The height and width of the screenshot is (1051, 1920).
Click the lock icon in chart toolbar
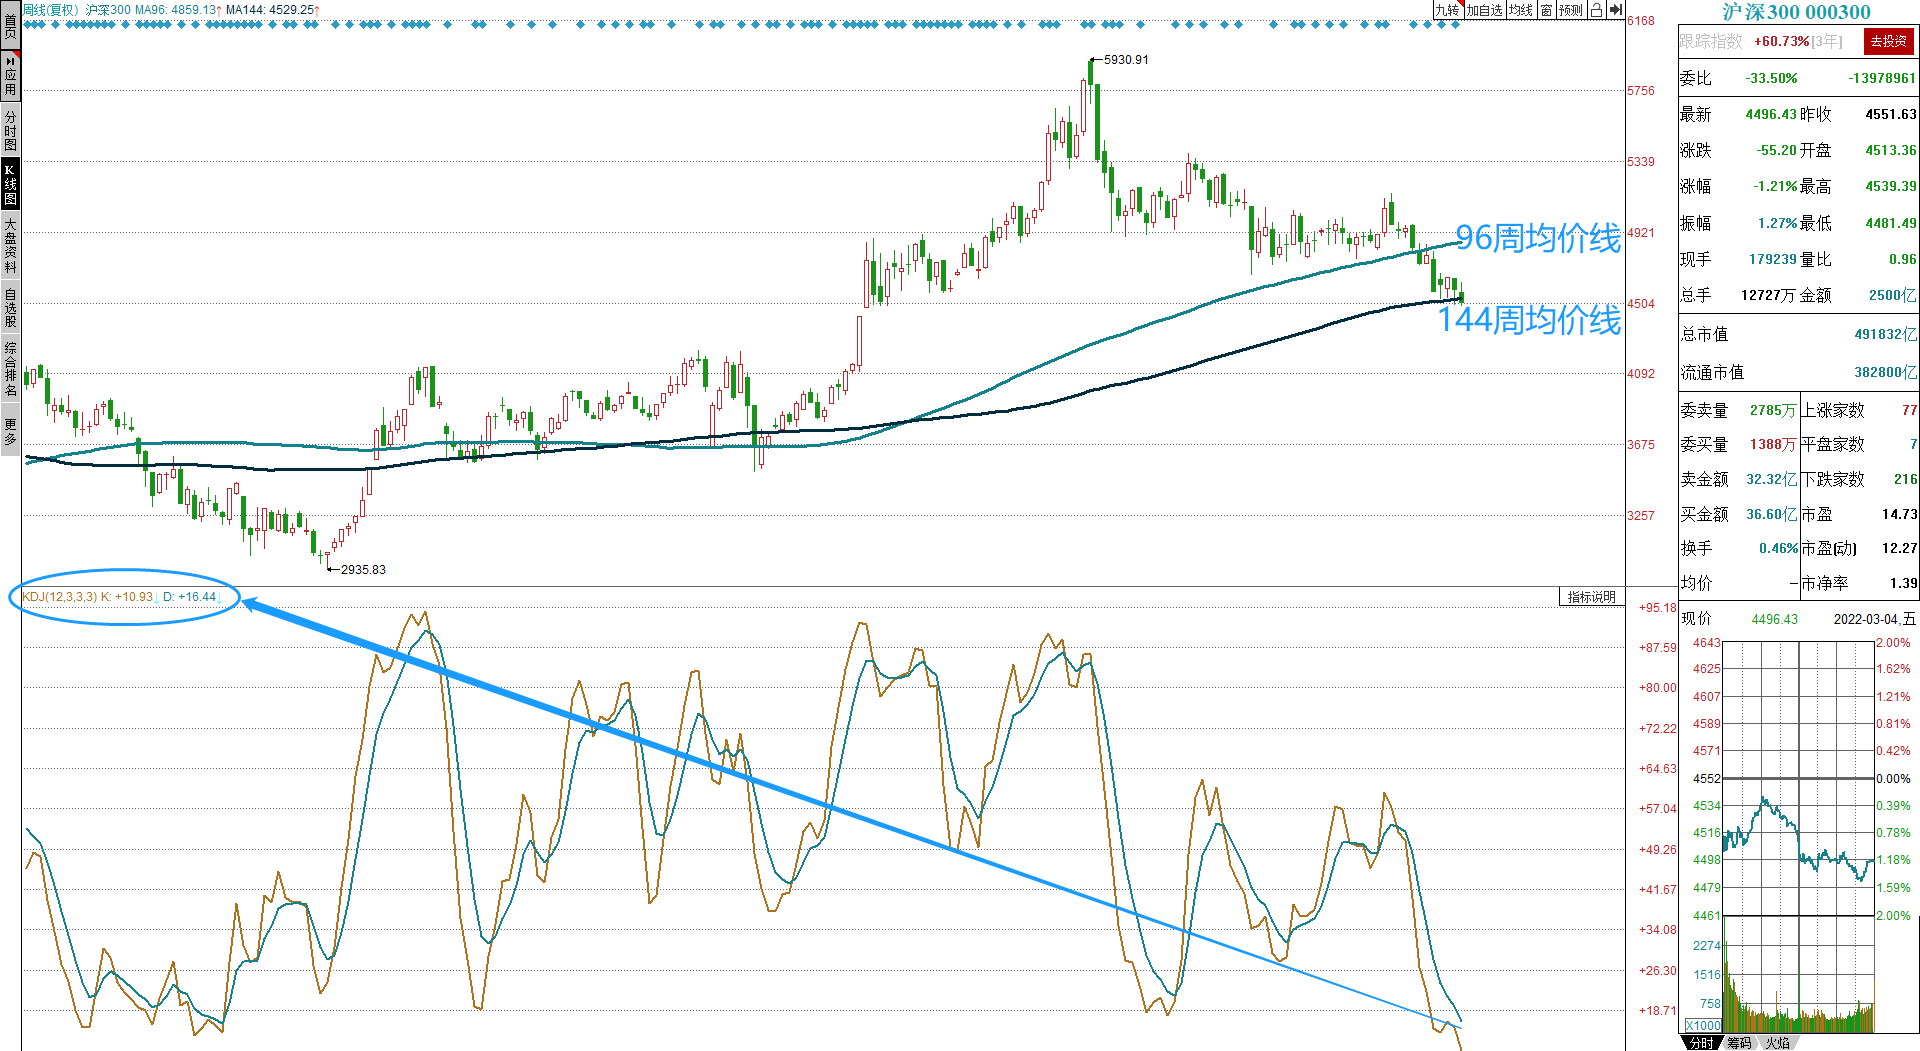[1596, 10]
